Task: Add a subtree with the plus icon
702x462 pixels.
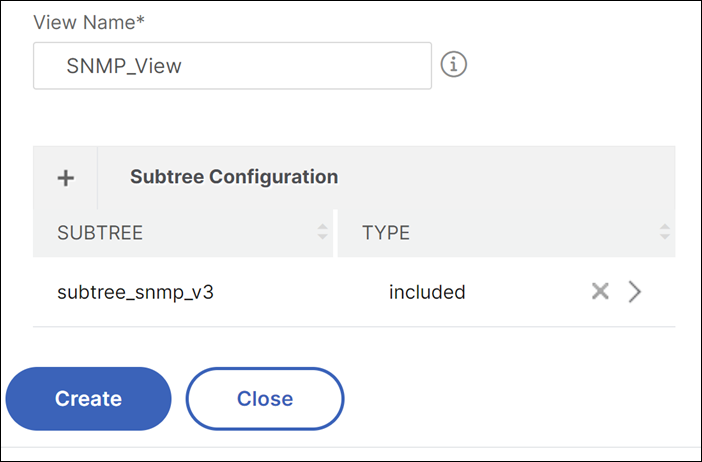Action: pos(65,178)
